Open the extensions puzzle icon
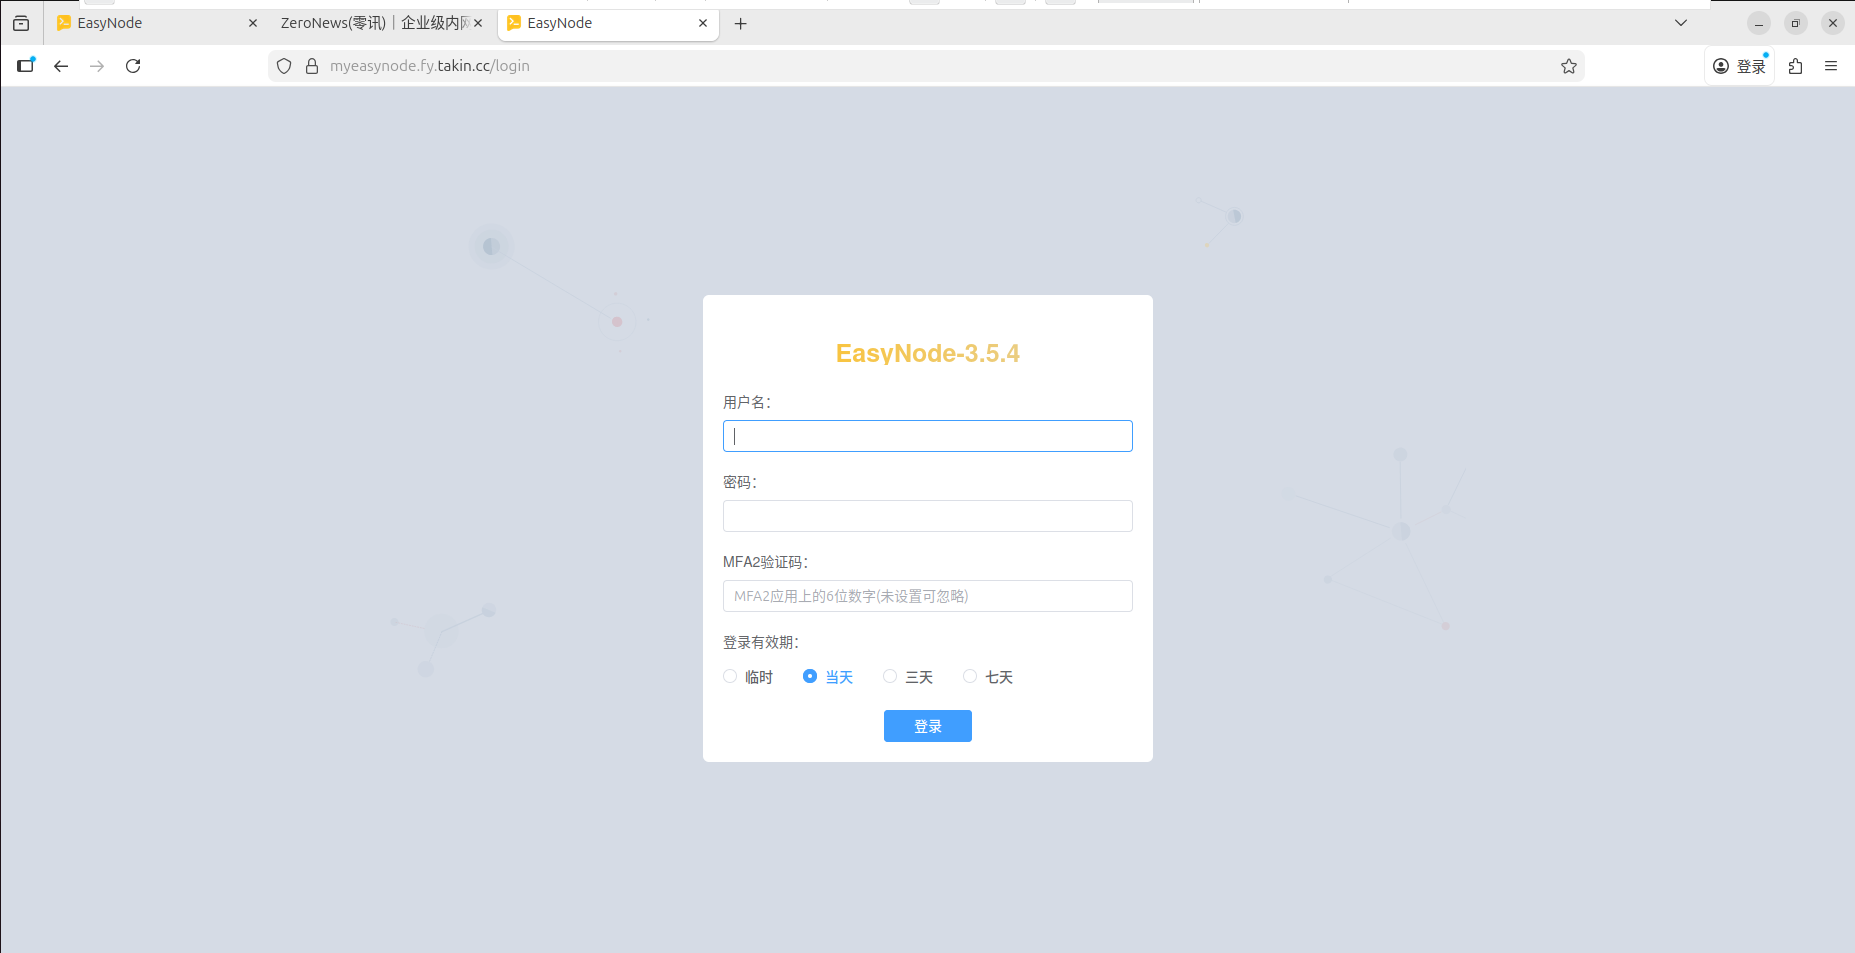This screenshot has width=1855, height=953. click(x=1795, y=66)
